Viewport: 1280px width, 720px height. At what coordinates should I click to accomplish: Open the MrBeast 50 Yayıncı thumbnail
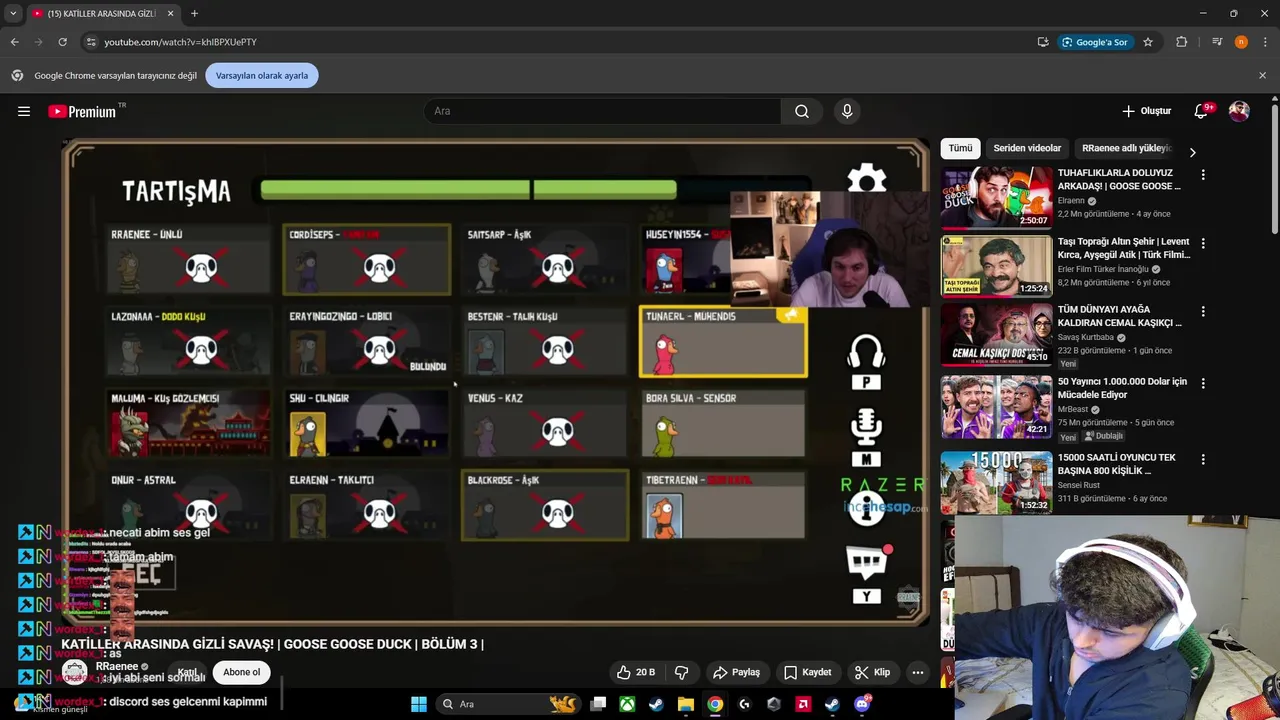point(996,406)
